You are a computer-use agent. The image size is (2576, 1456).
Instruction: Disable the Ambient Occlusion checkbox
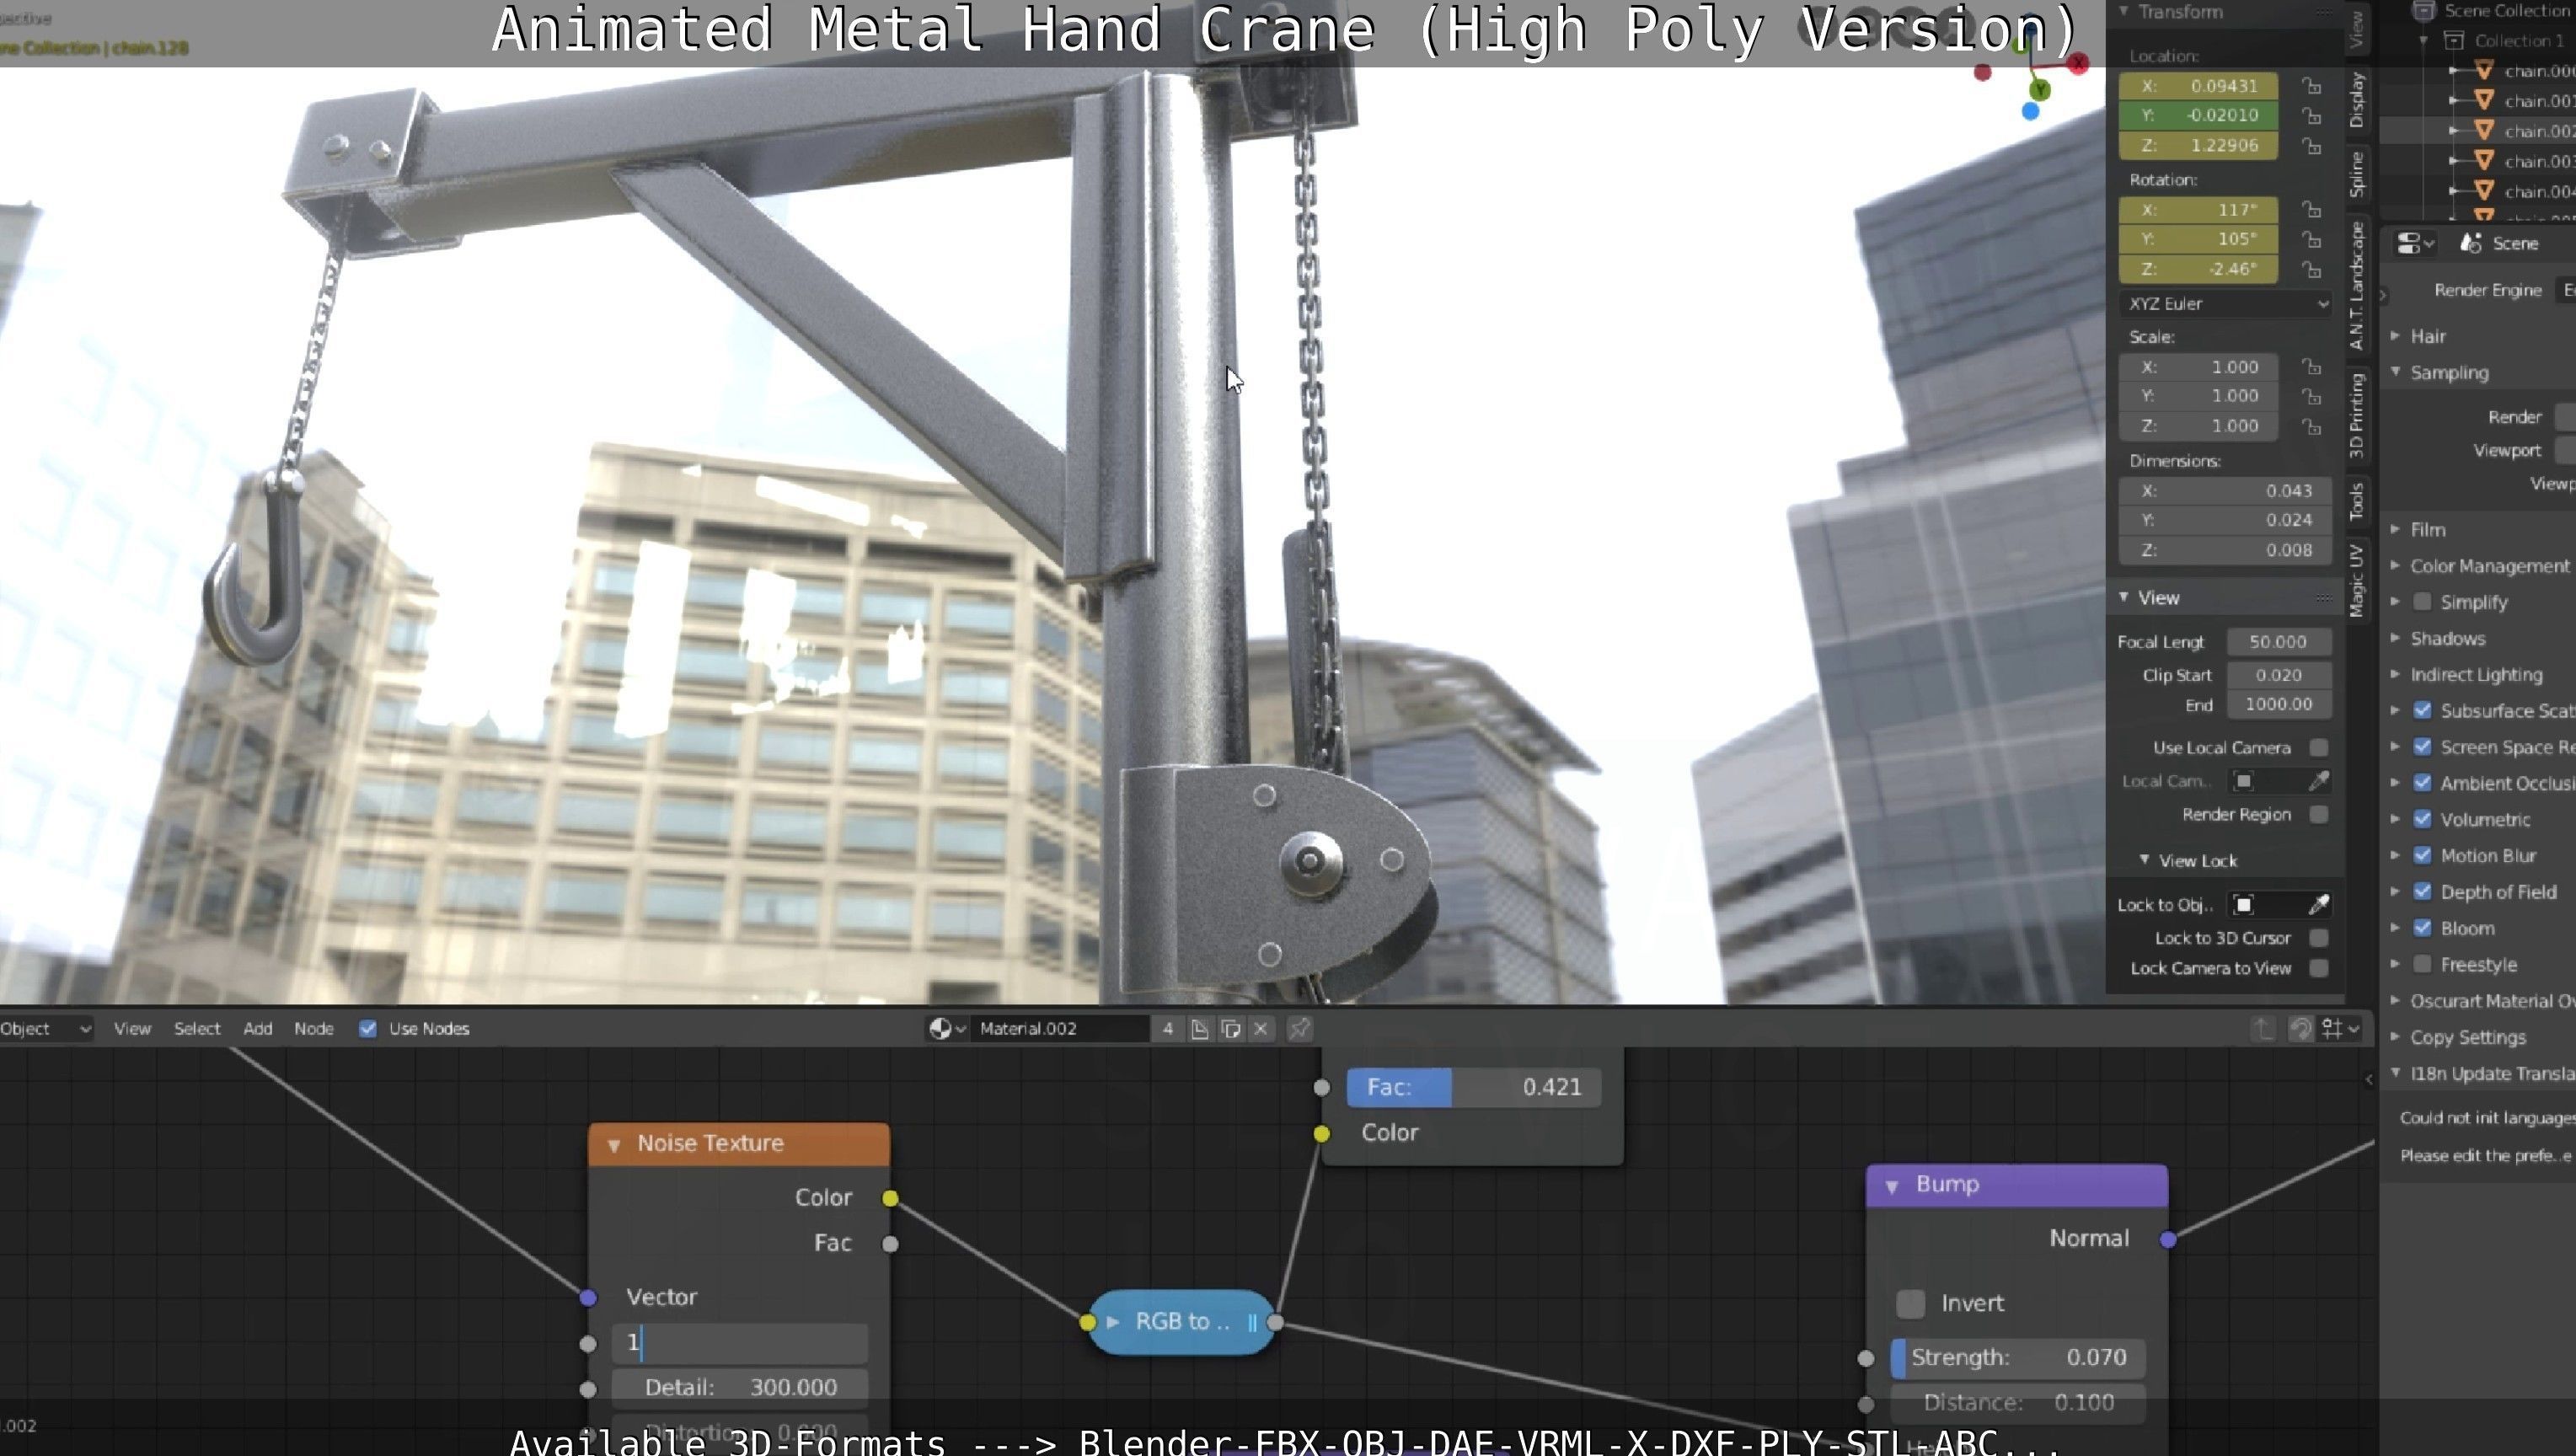2422,782
